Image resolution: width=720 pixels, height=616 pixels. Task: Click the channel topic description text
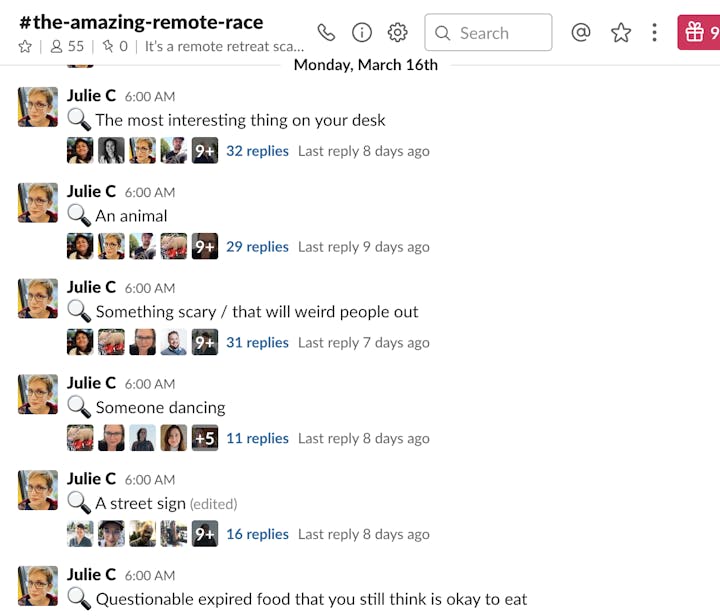(x=224, y=47)
